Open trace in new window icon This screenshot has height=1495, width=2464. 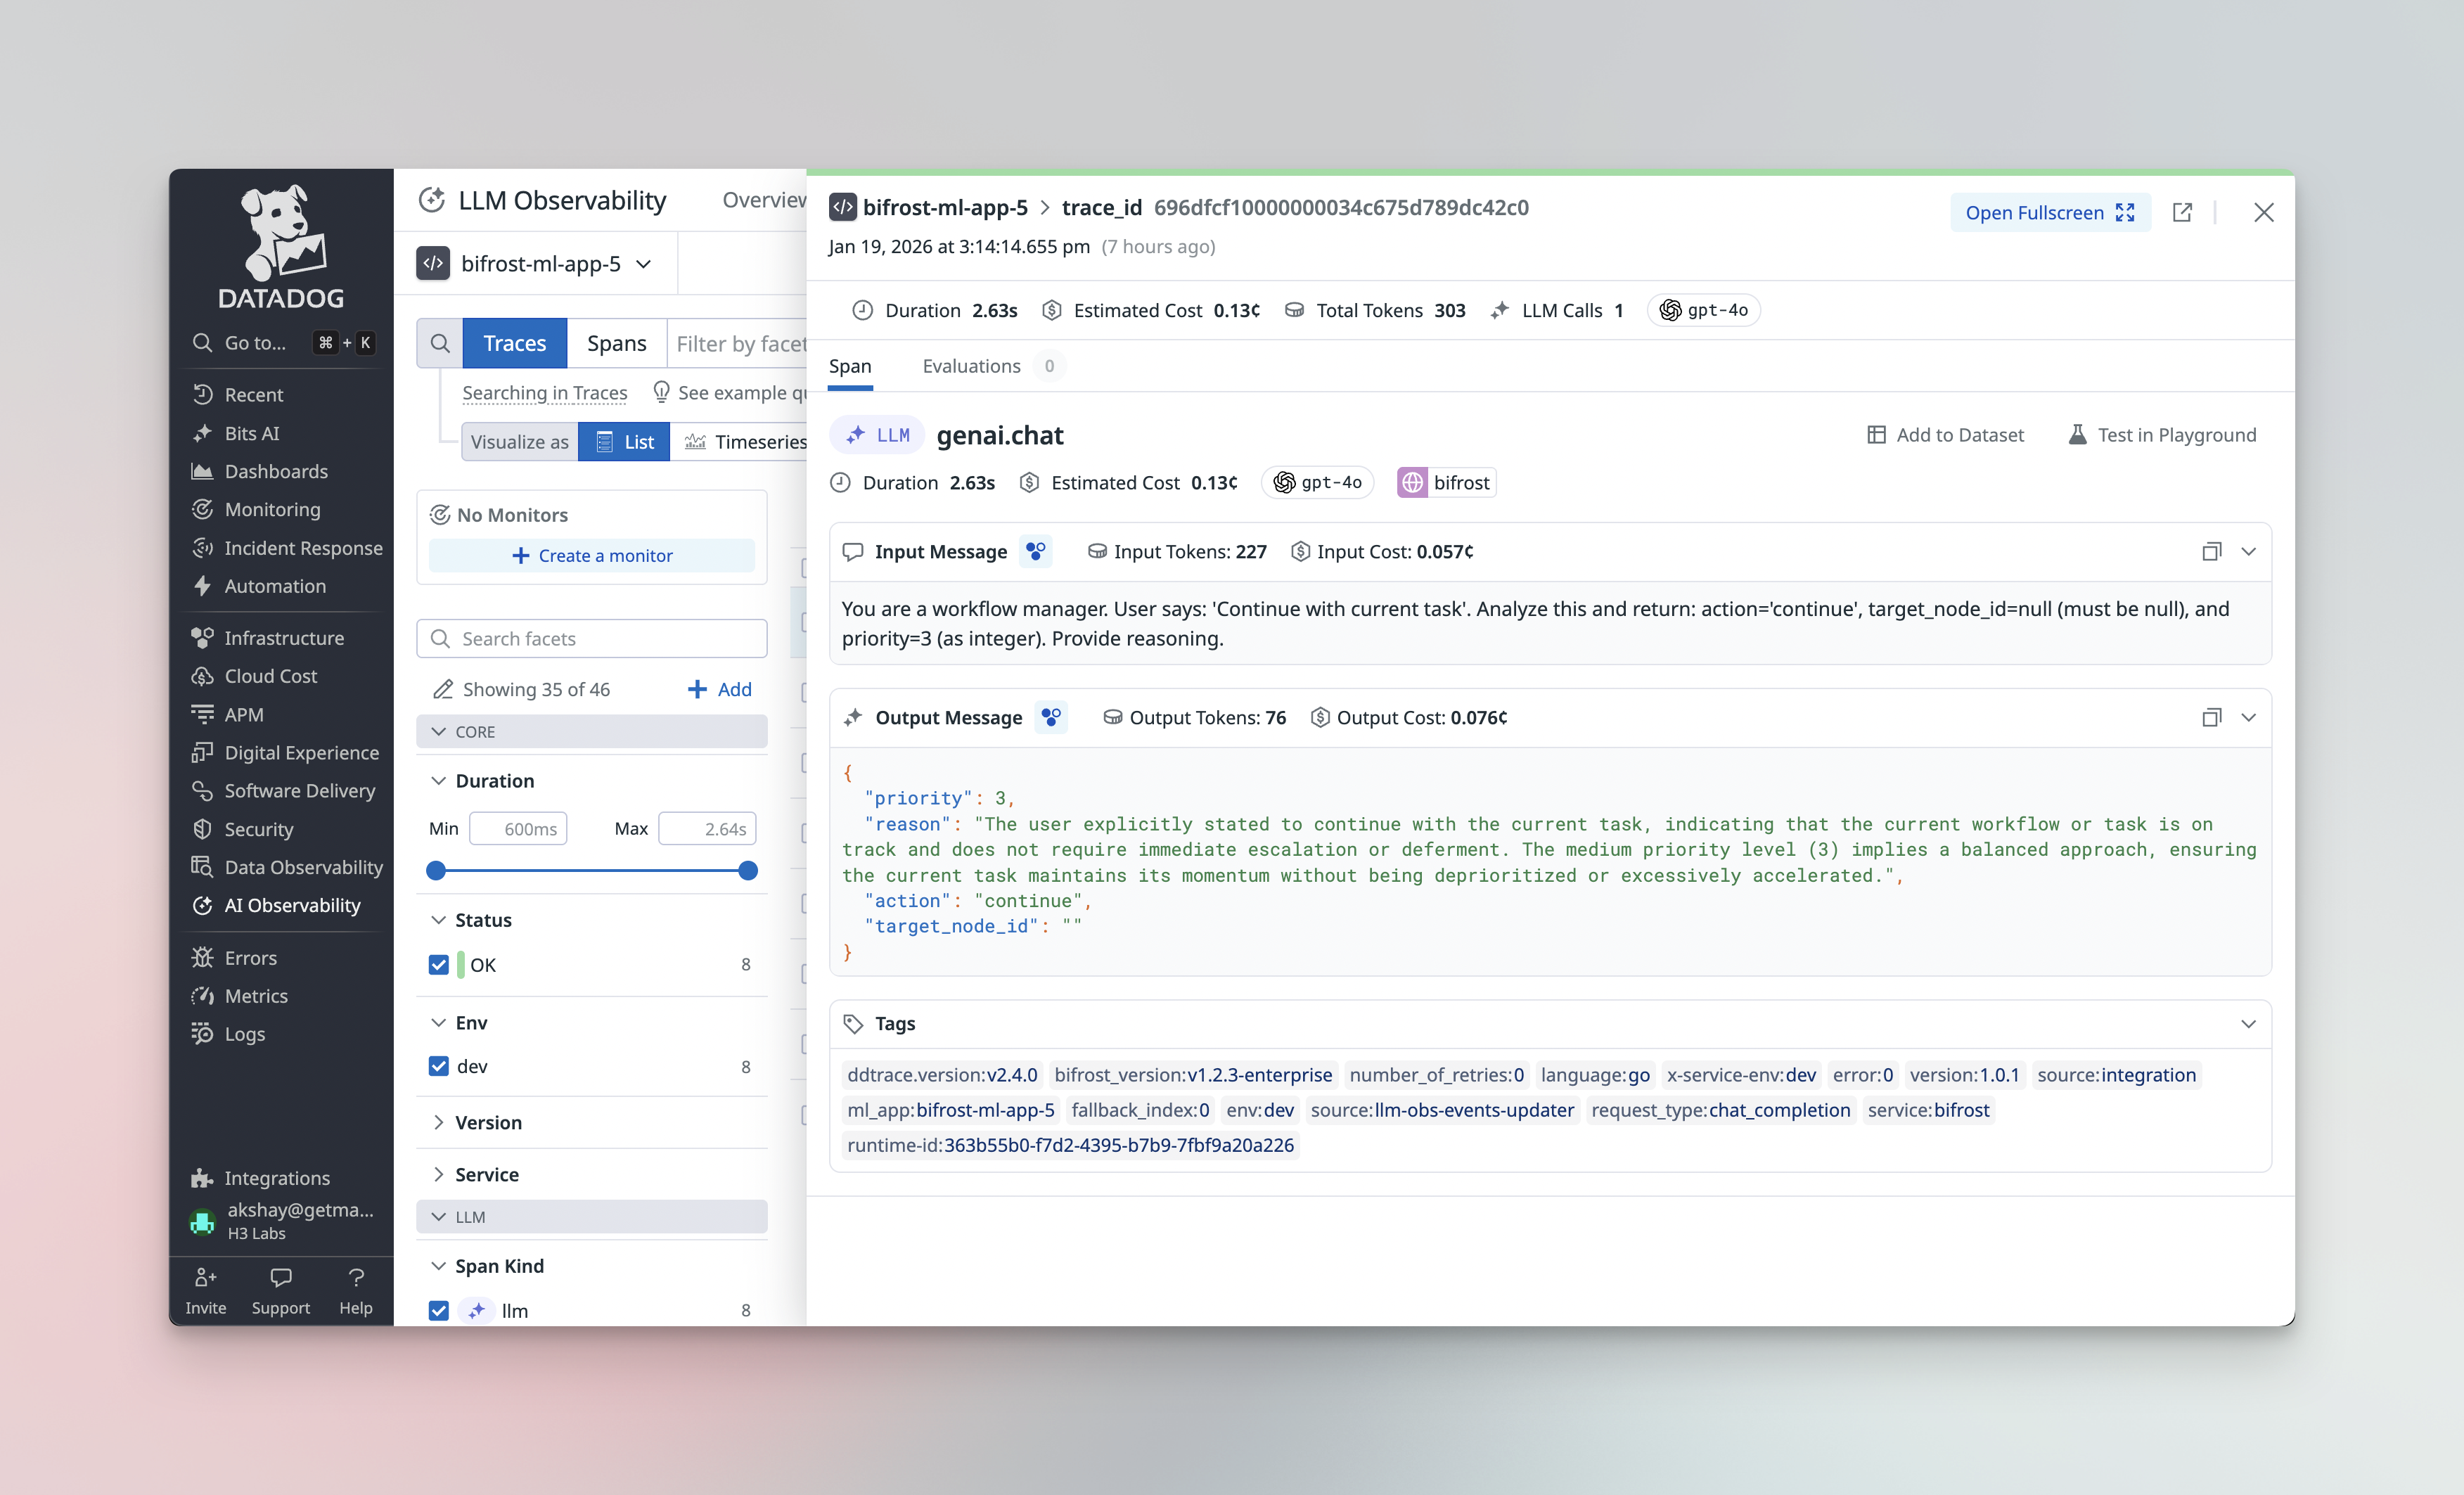[x=2182, y=212]
